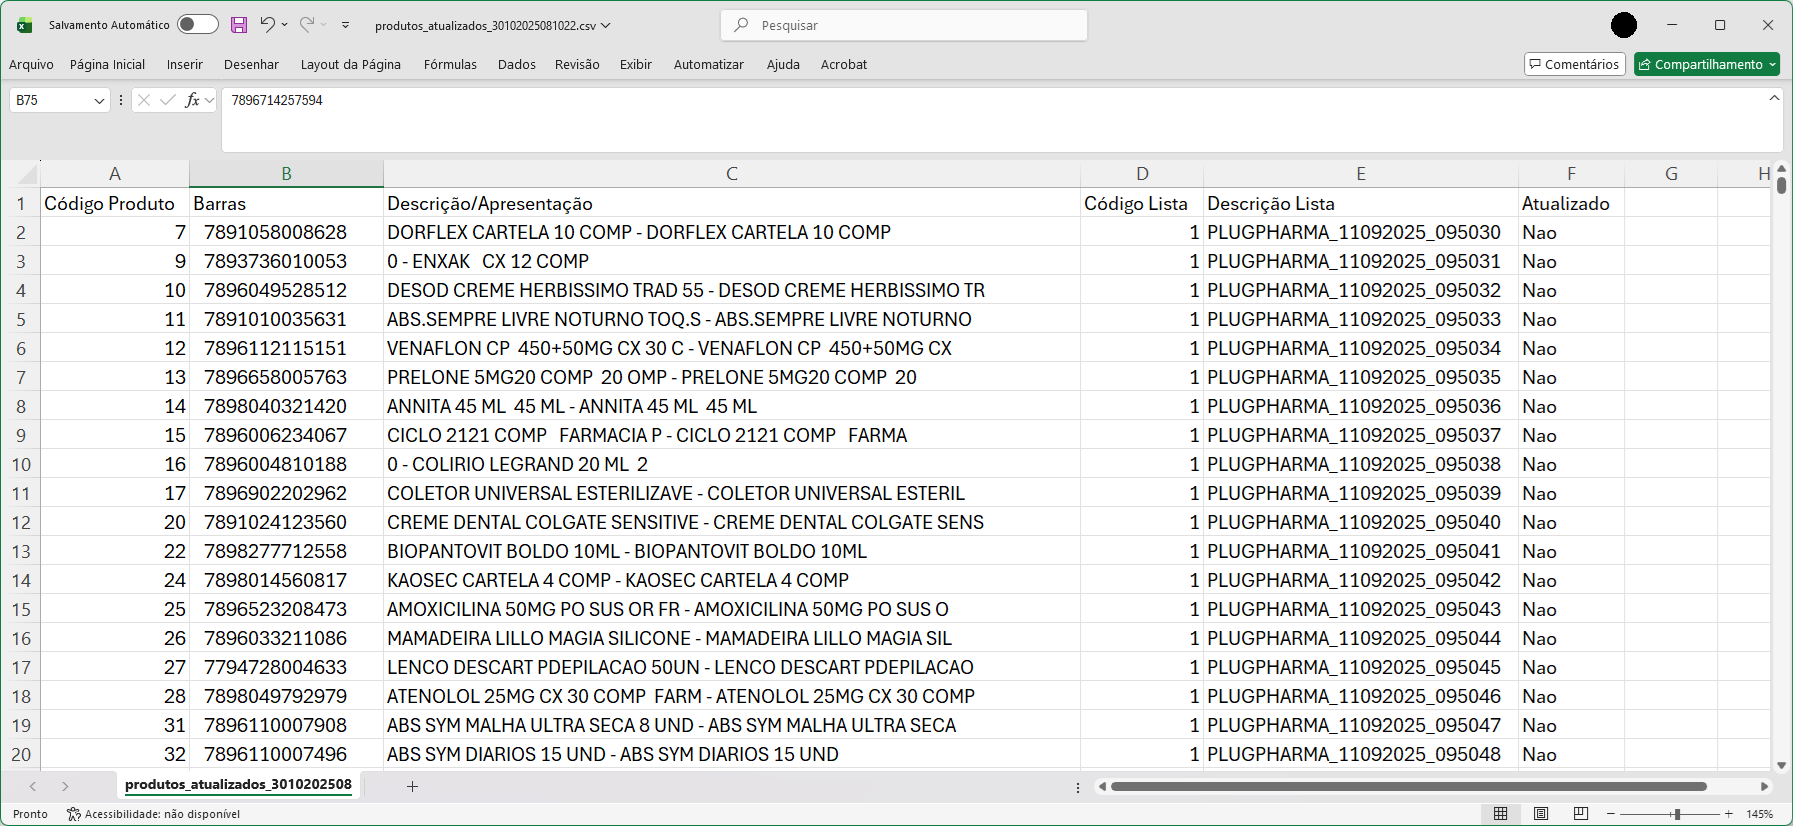Switch to Page Layout view icon
Screen dimensions: 1793x826
point(1541,814)
